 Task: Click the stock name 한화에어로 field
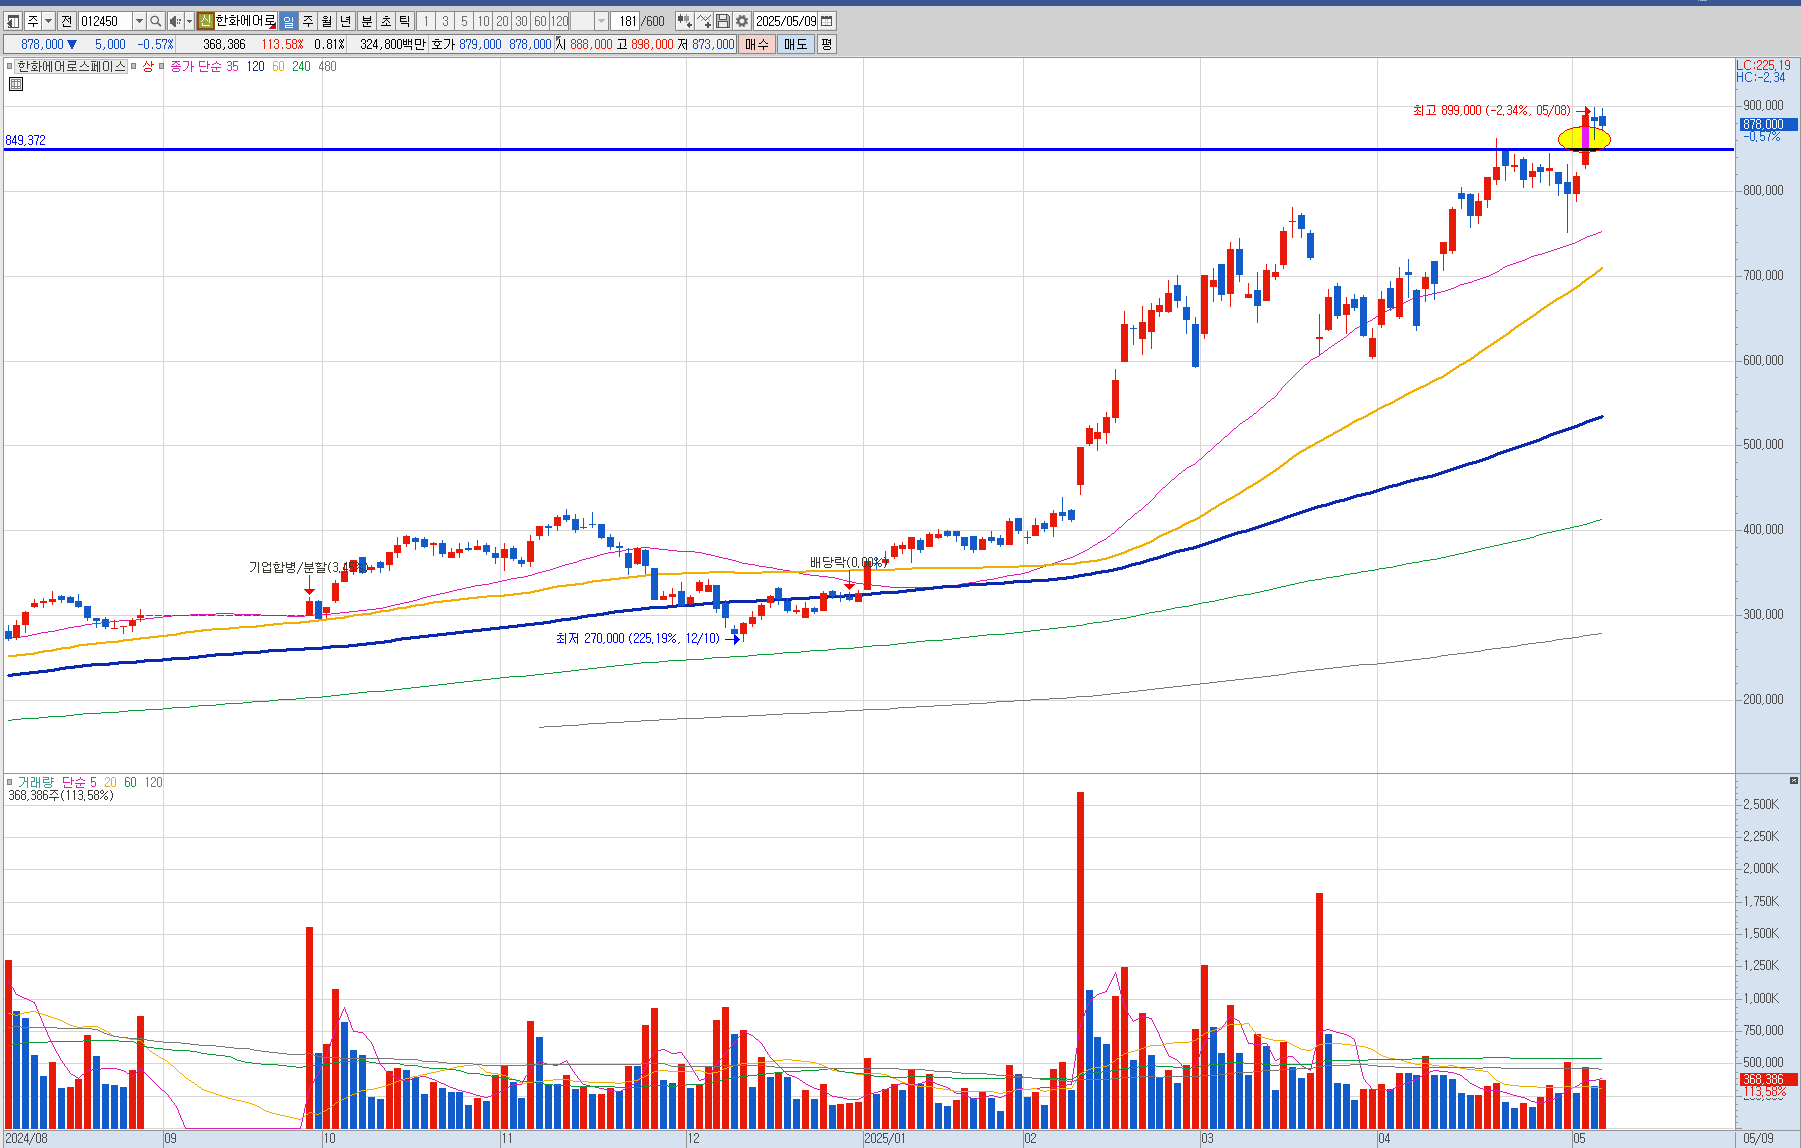245,21
